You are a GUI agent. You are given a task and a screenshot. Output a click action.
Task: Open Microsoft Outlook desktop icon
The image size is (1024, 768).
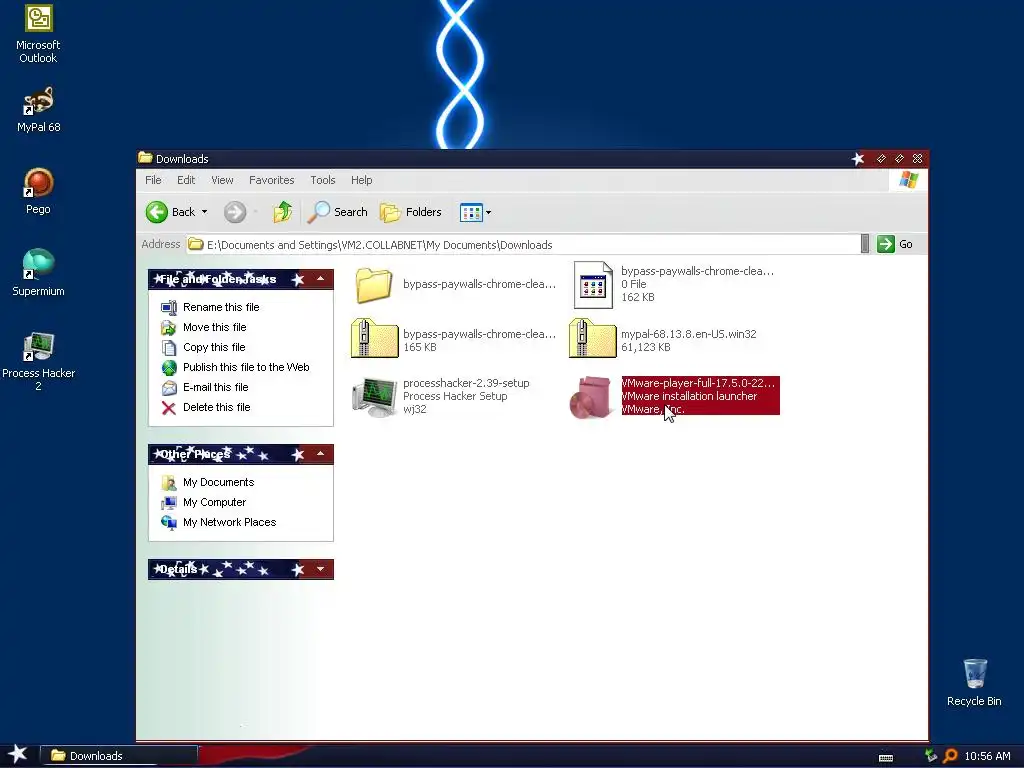tap(38, 34)
